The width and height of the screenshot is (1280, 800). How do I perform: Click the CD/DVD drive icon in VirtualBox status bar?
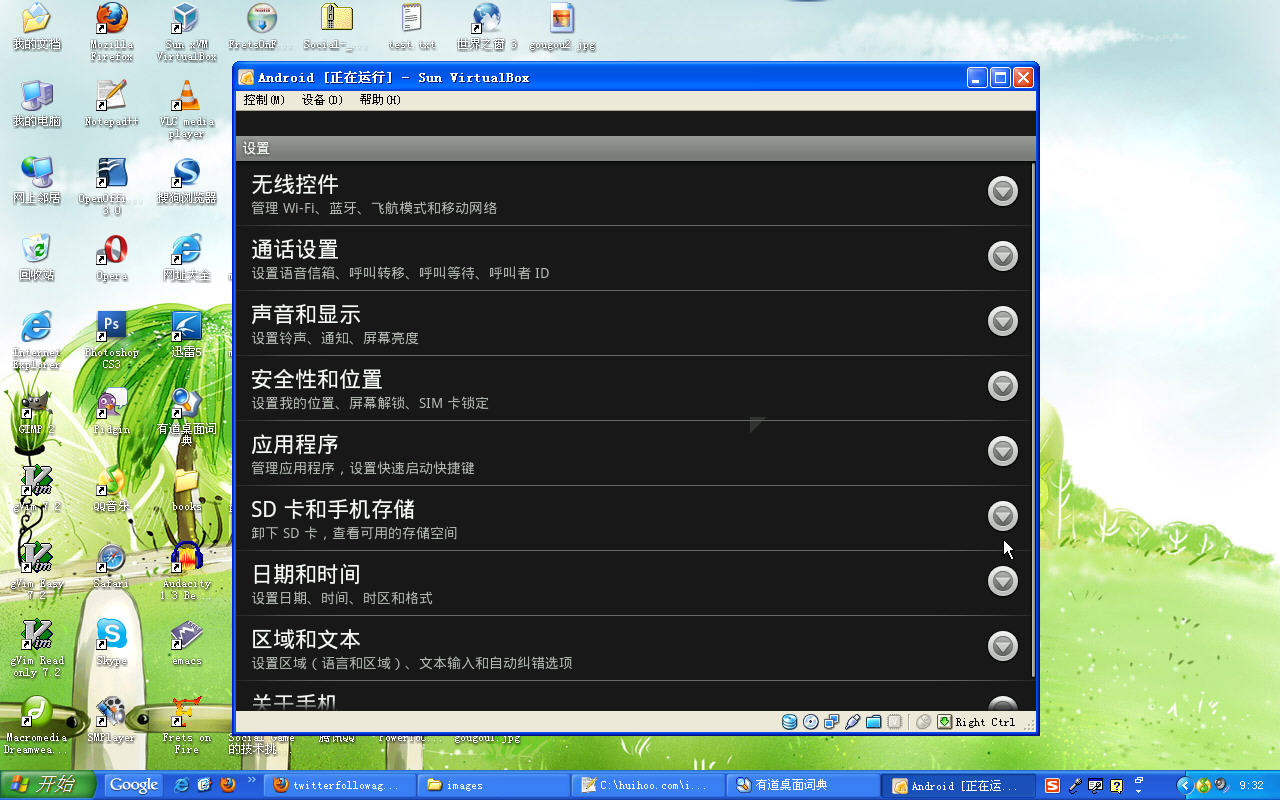click(811, 722)
